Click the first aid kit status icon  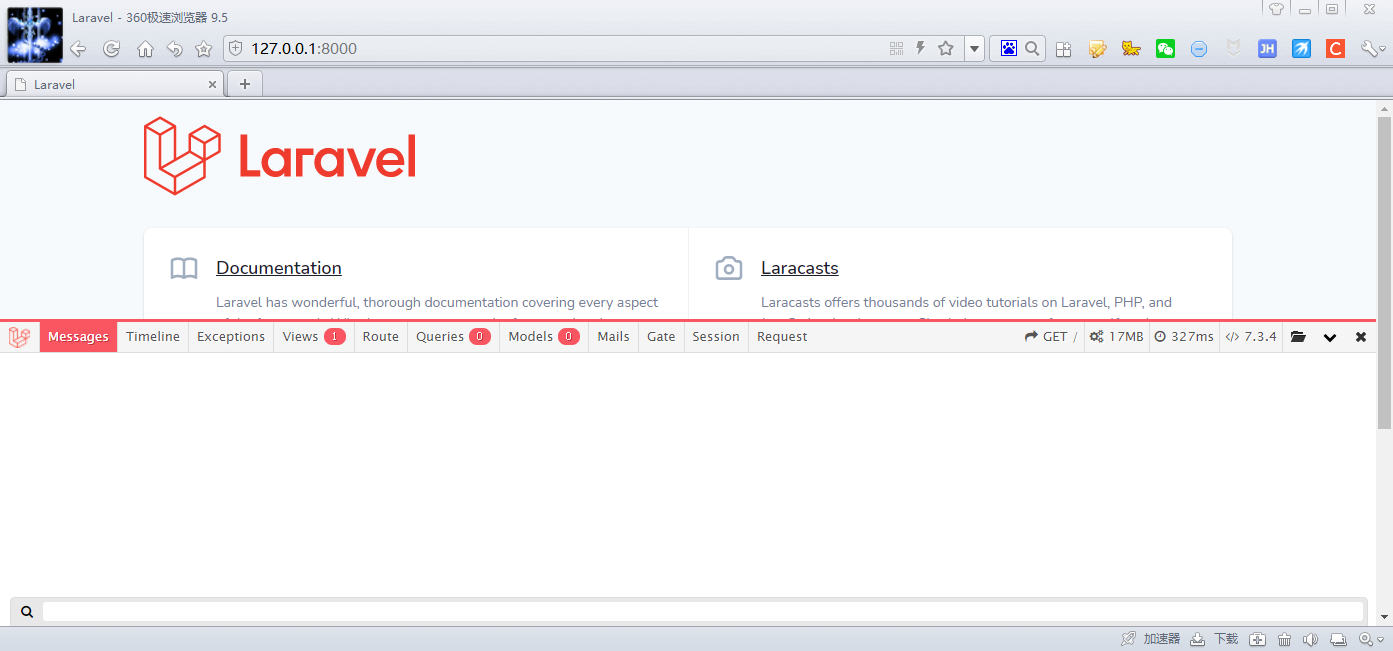click(1258, 639)
